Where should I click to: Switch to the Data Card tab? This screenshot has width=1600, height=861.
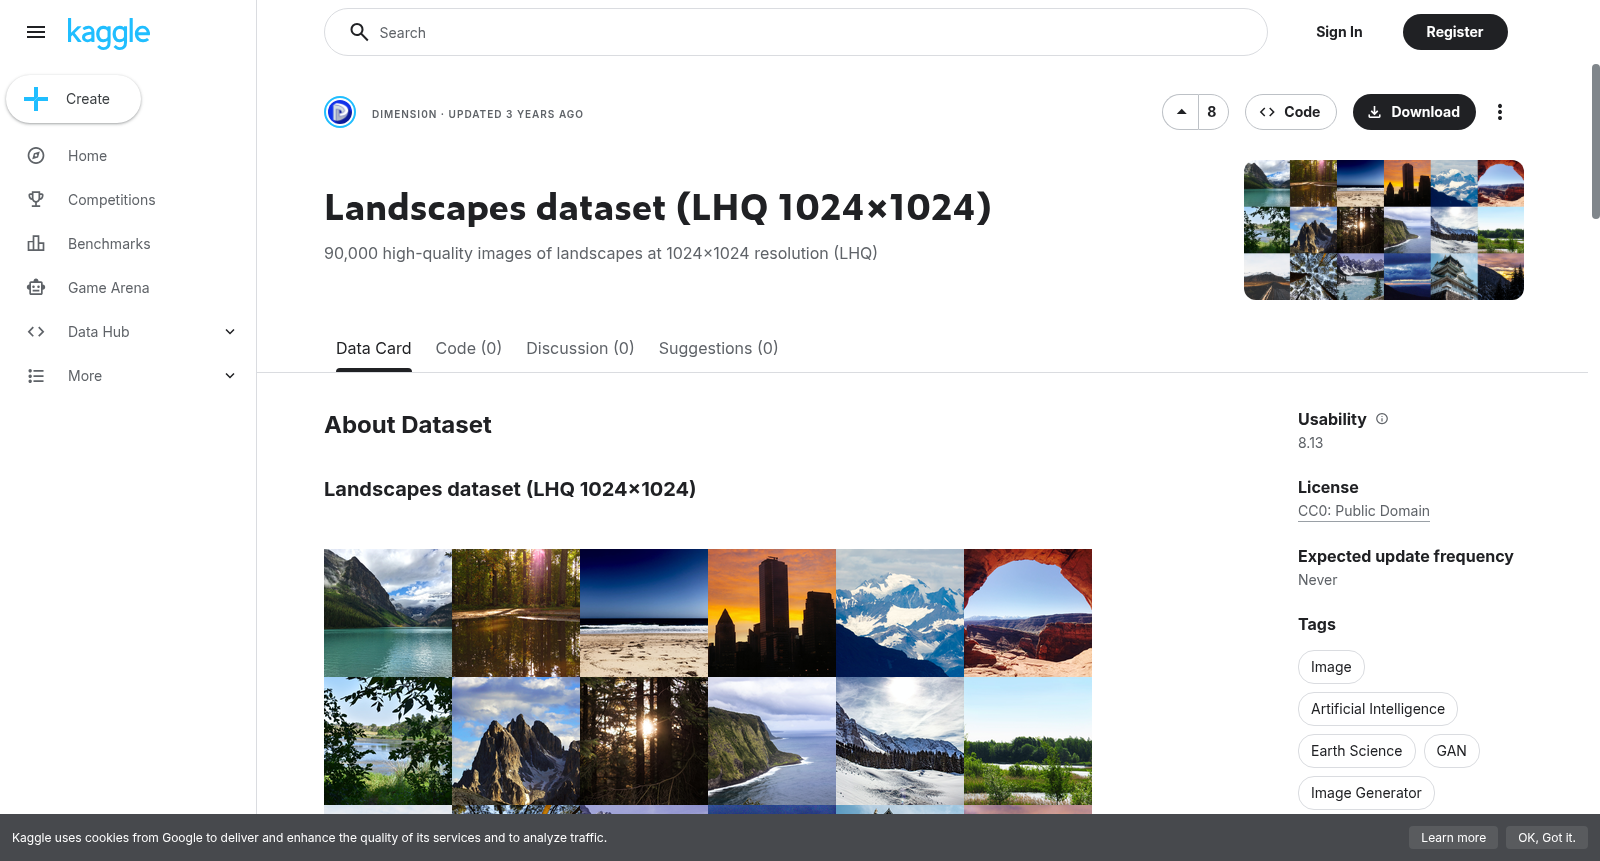pyautogui.click(x=374, y=348)
